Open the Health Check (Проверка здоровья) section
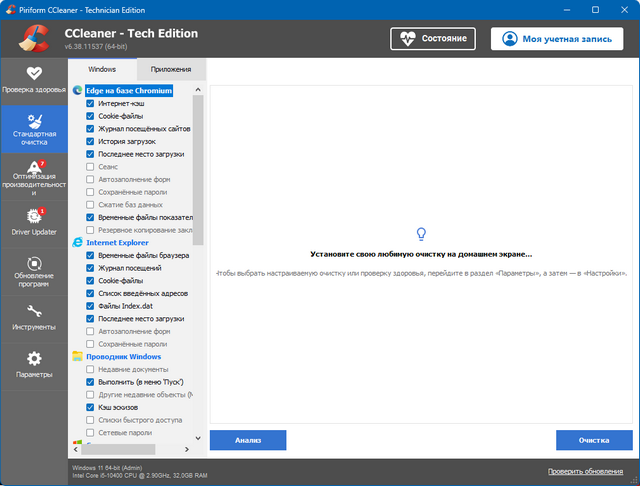 point(34,80)
